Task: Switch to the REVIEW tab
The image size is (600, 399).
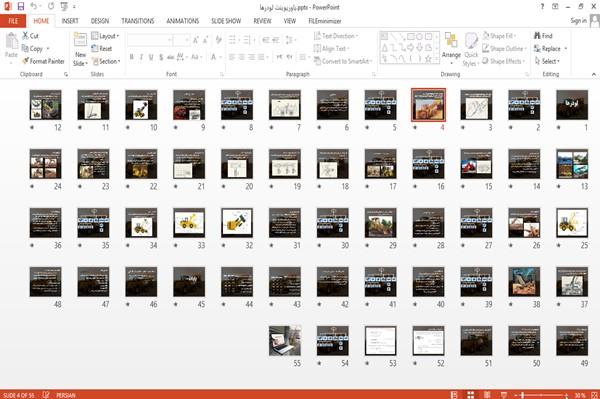Action: point(262,21)
